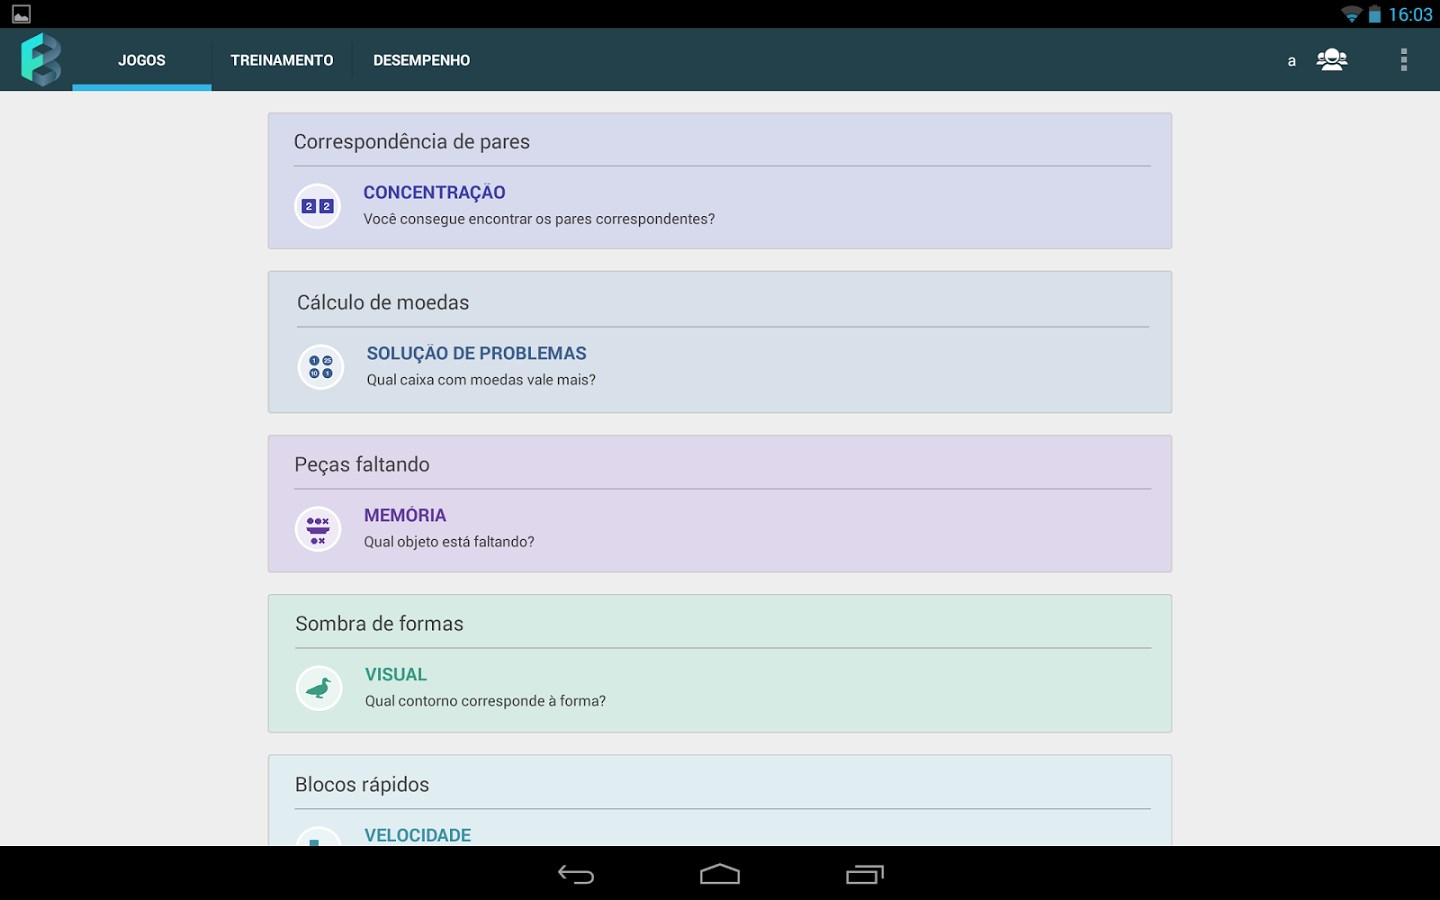Tap the picture notification icon in status bar
The height and width of the screenshot is (900, 1440).
tap(21, 14)
